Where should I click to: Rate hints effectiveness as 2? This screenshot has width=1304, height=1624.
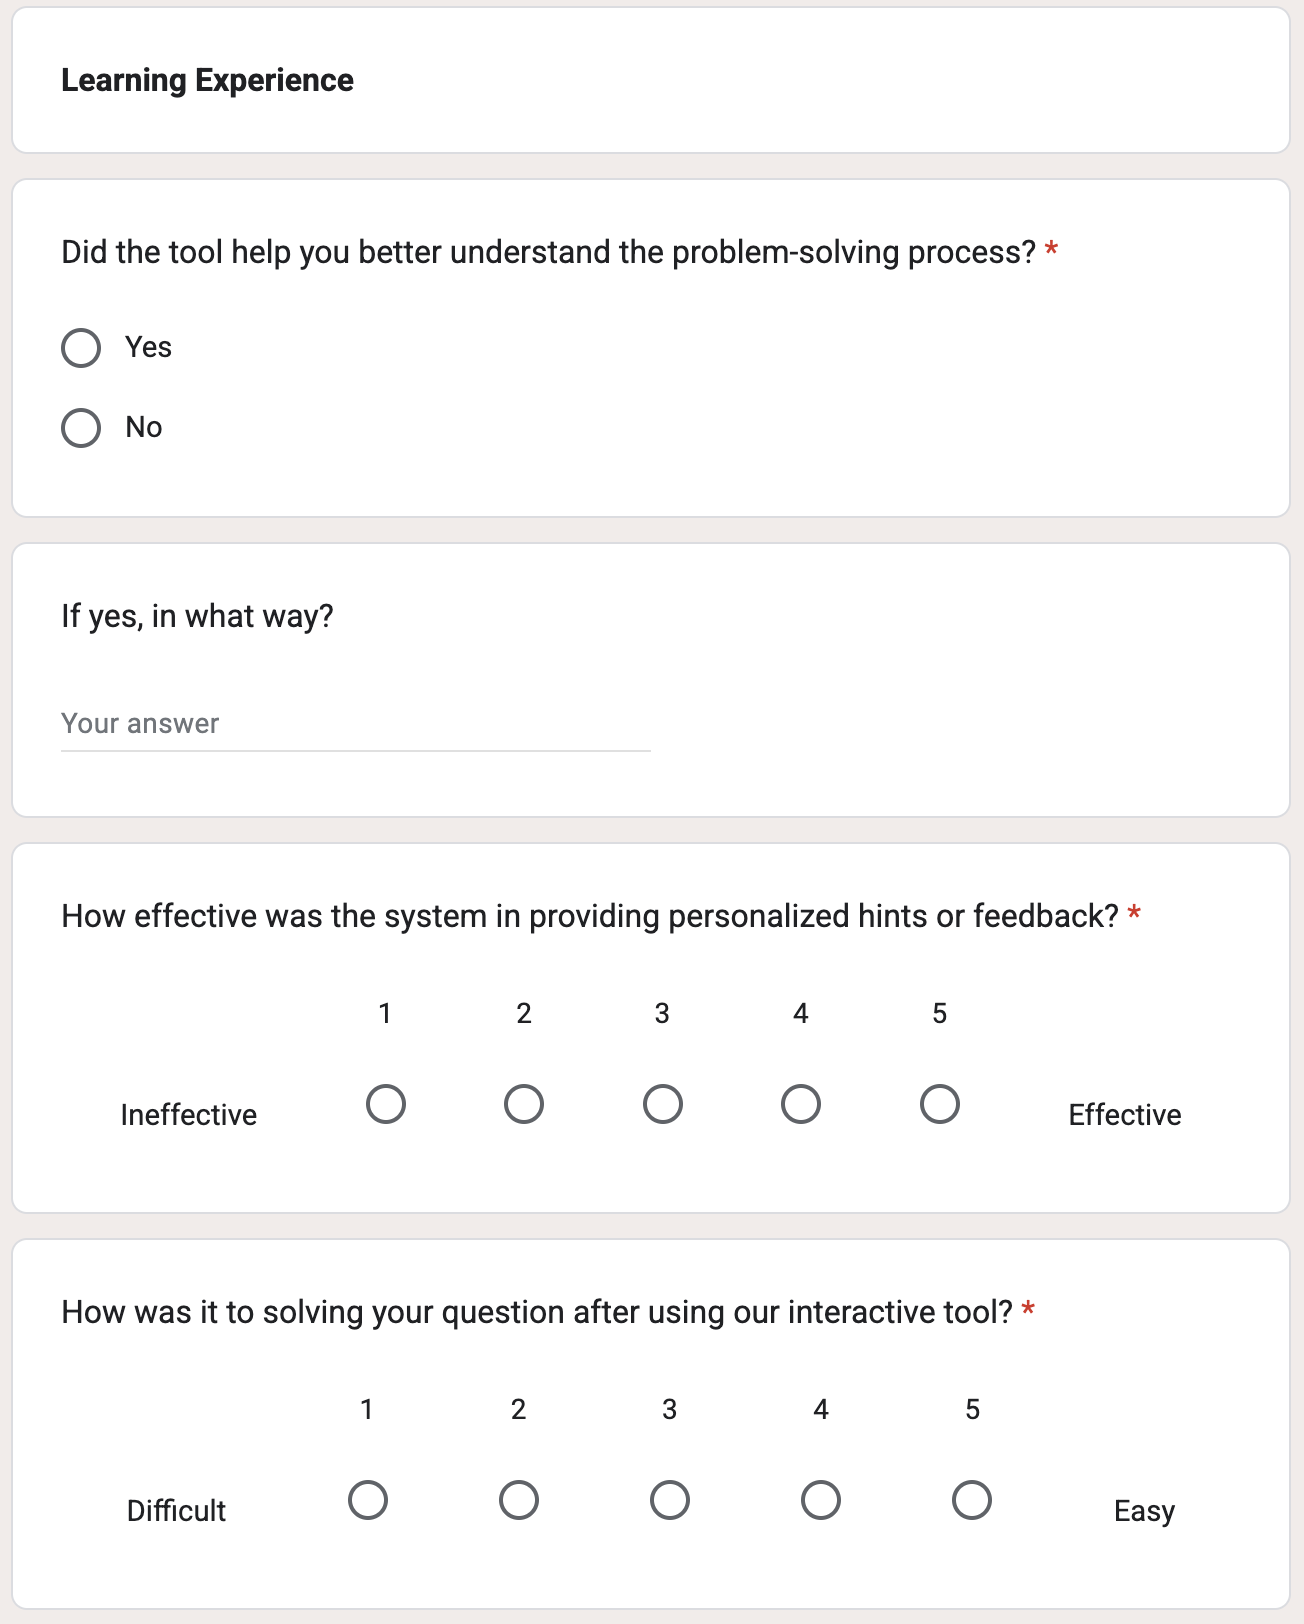(x=524, y=1105)
